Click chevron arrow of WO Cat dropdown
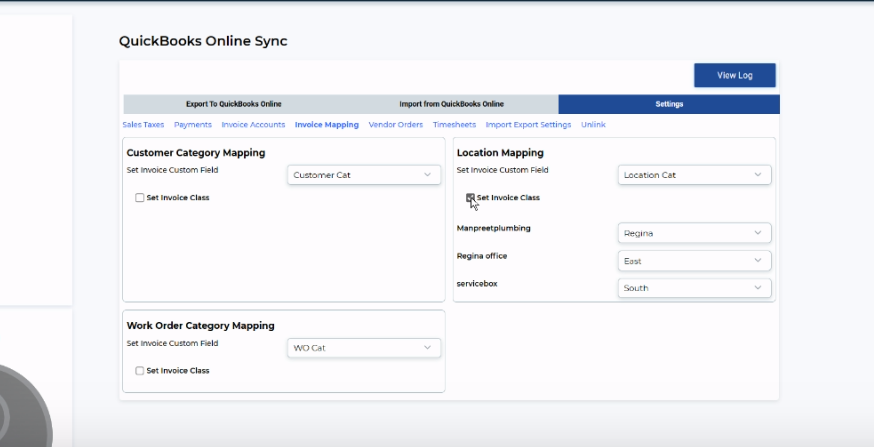This screenshot has width=874, height=447. pos(428,347)
